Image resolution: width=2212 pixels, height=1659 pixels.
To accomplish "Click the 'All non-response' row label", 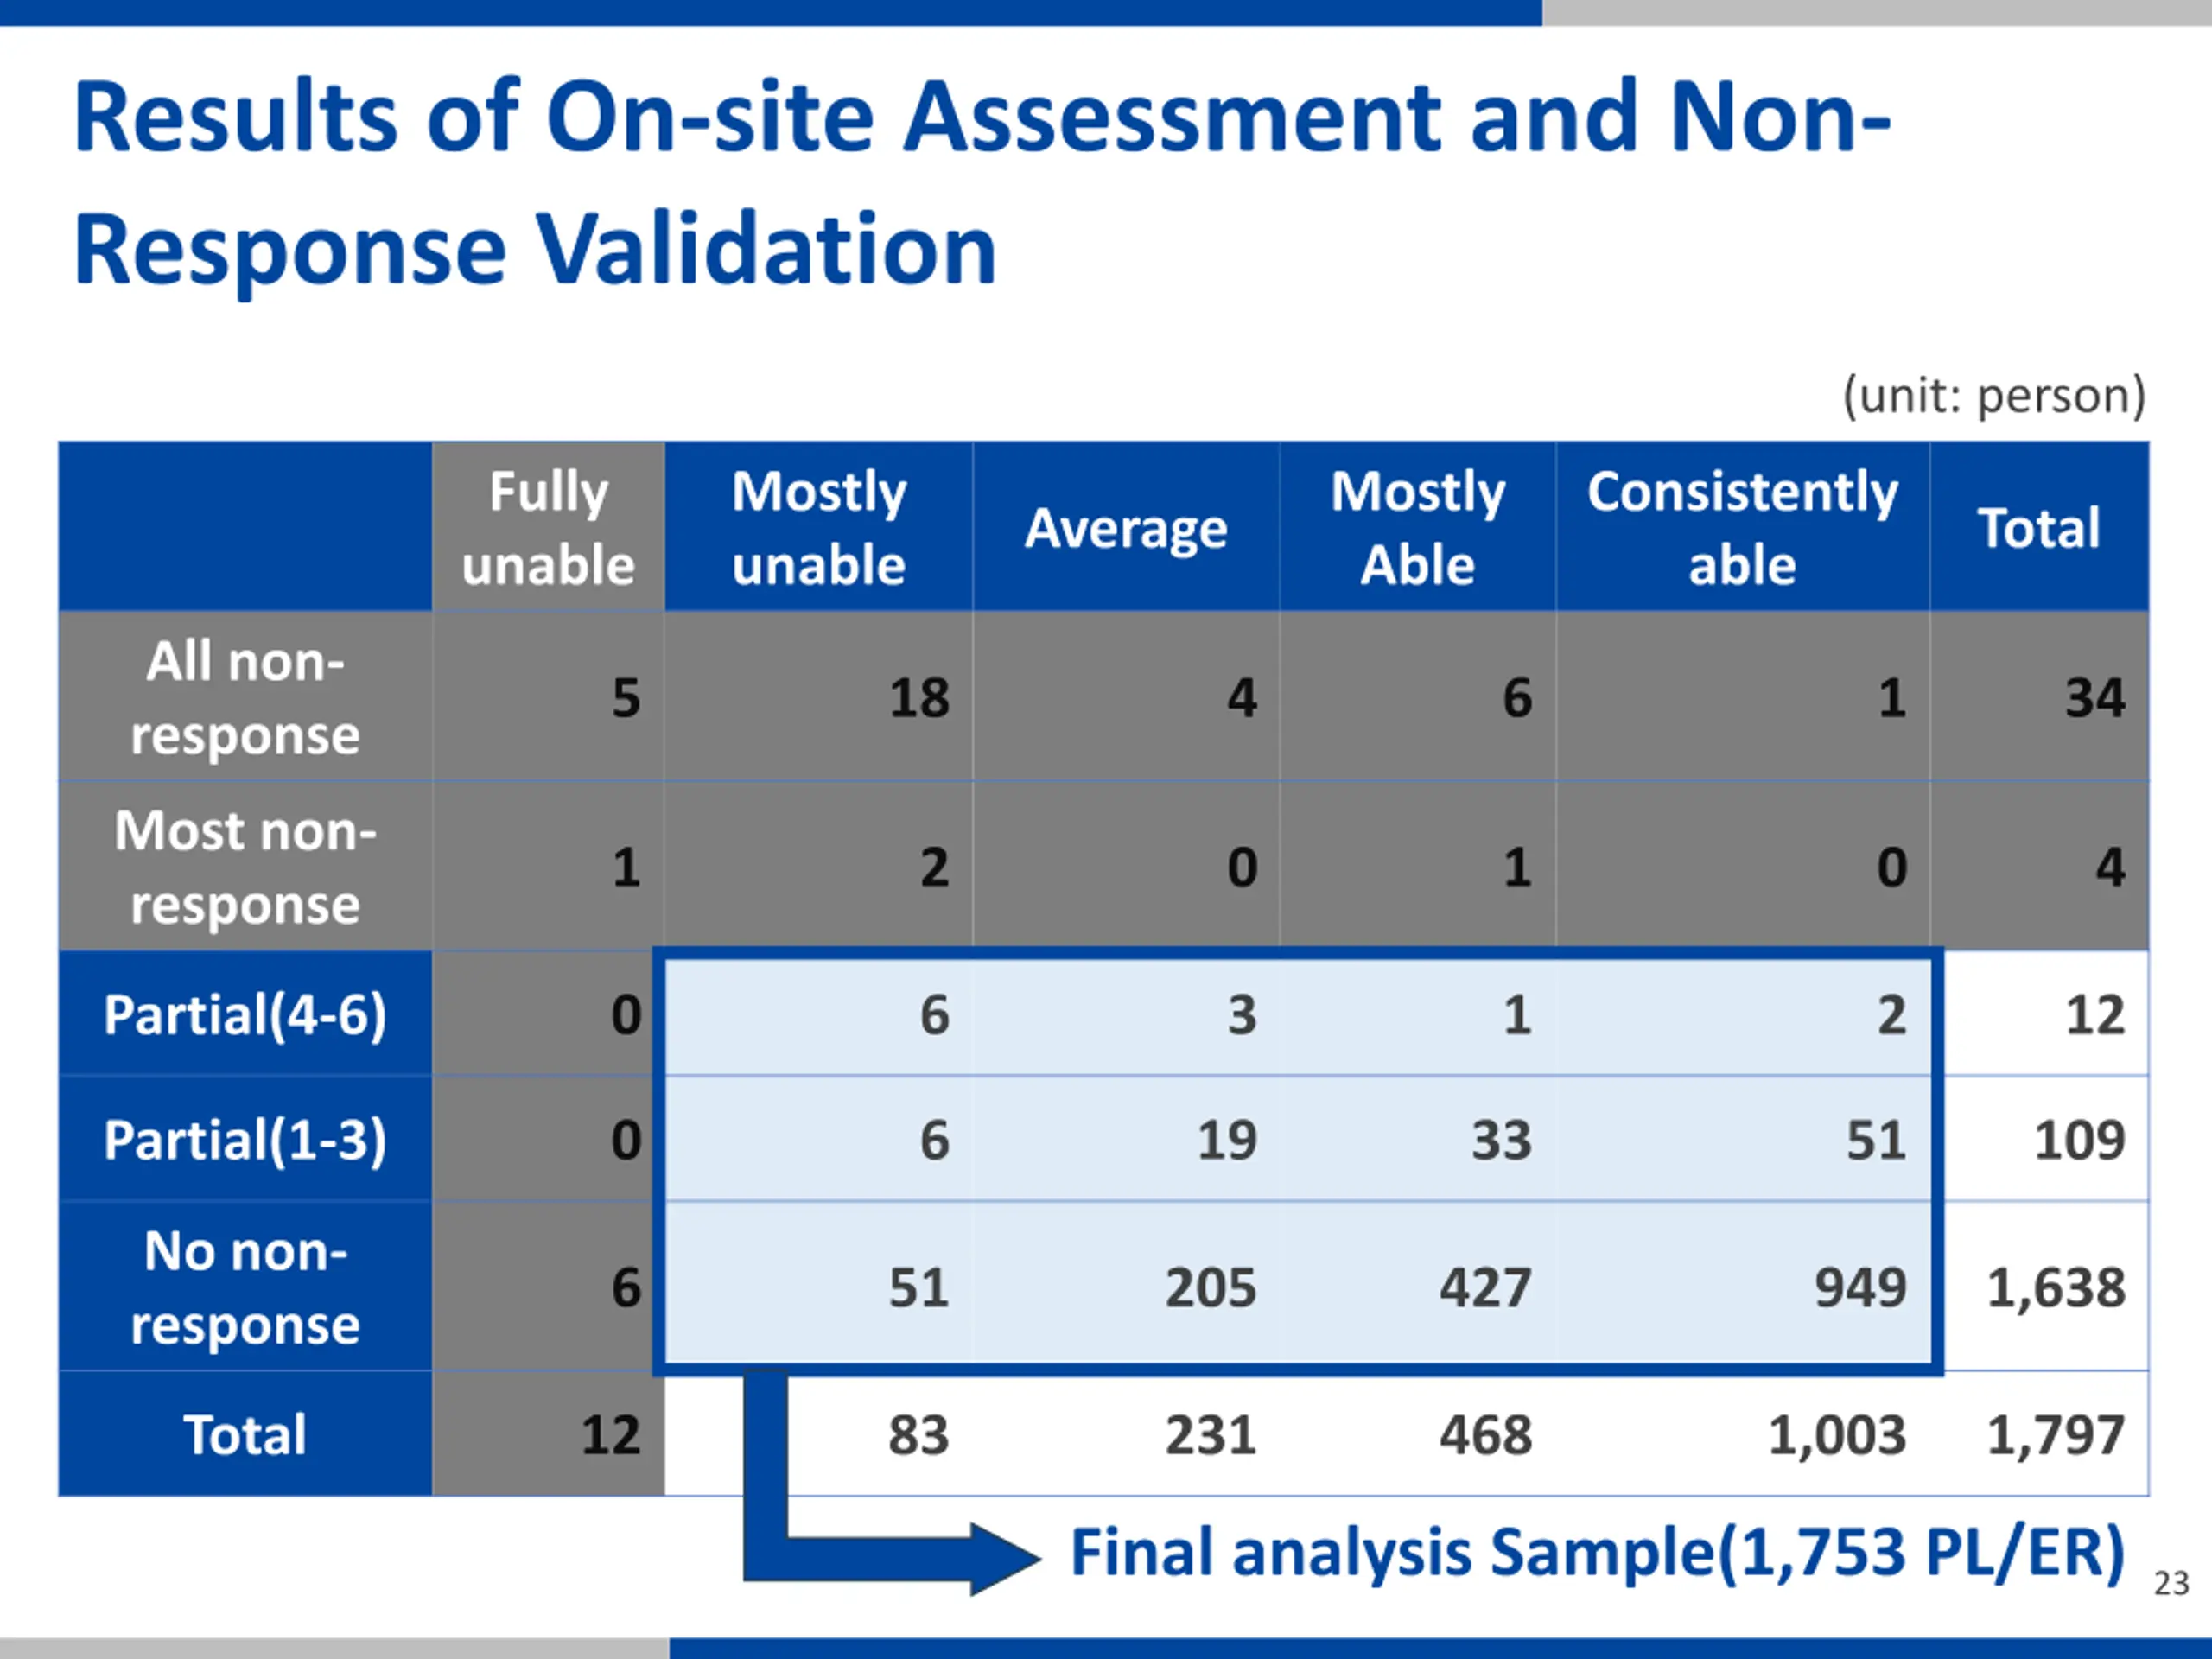I will 245,697.
